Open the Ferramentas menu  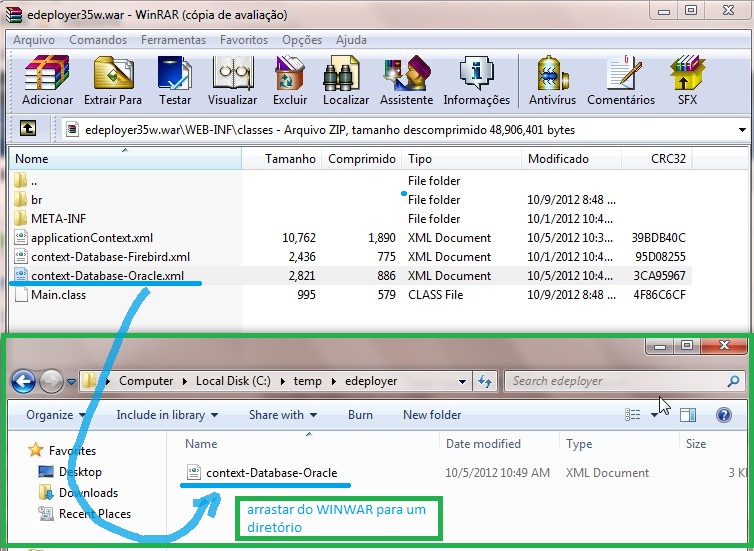pyautogui.click(x=173, y=40)
